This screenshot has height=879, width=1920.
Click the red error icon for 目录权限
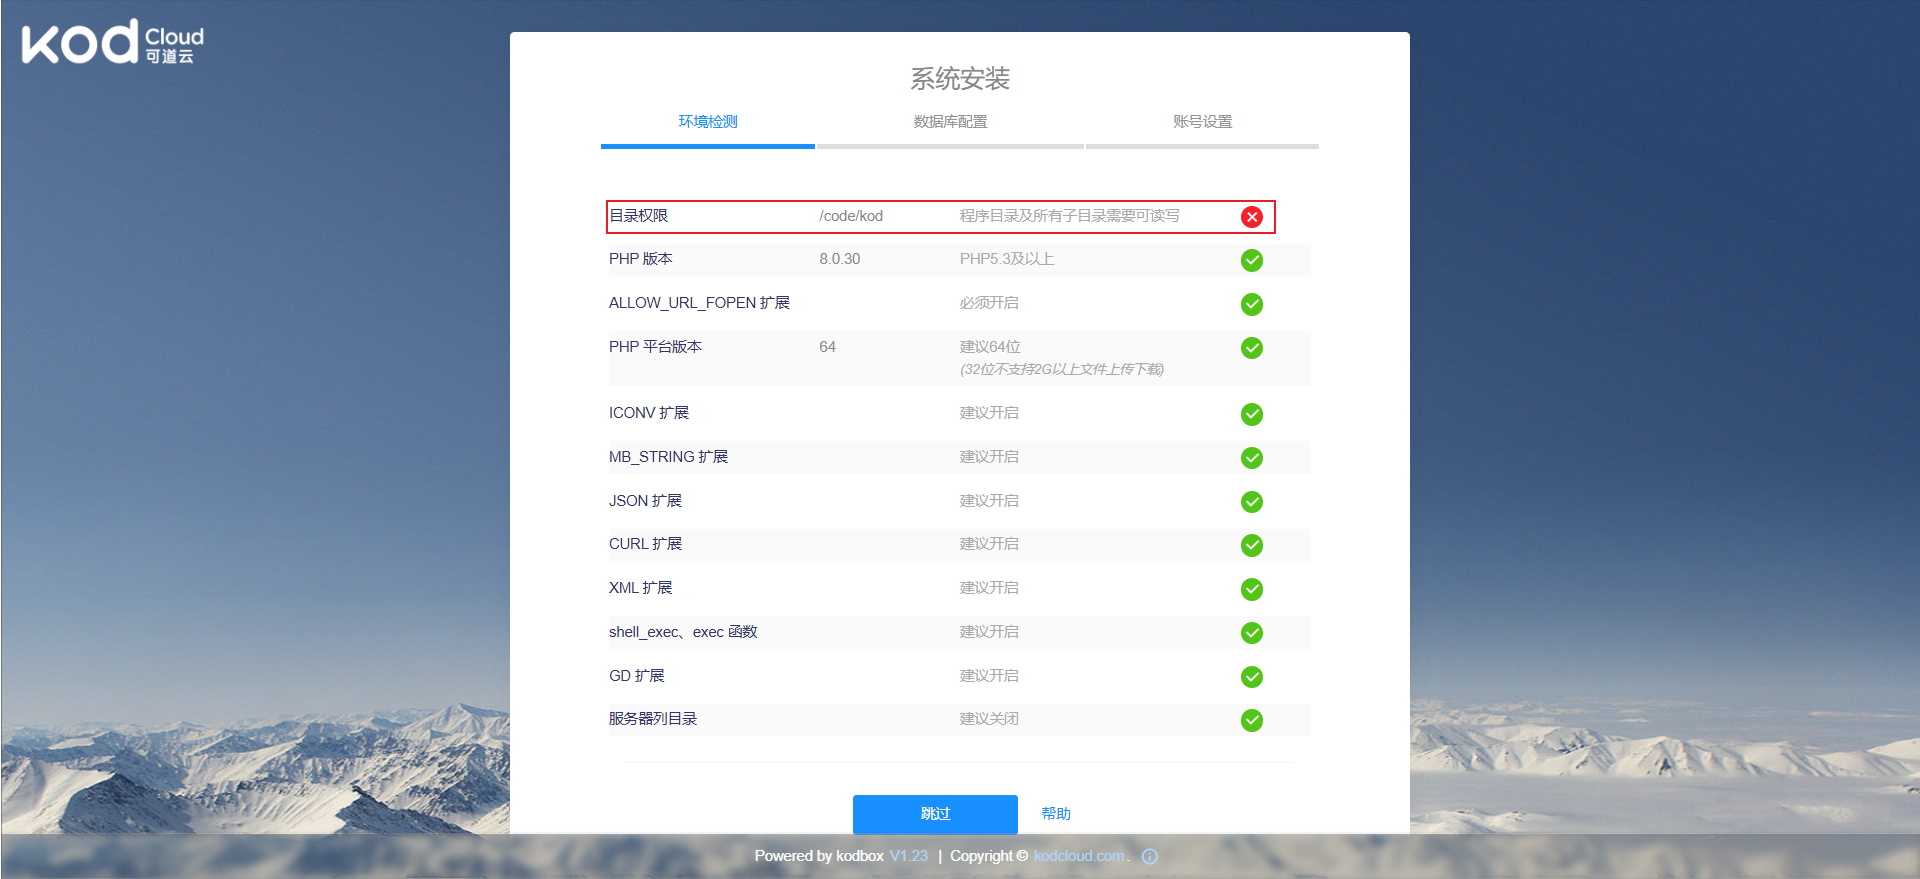tap(1251, 217)
